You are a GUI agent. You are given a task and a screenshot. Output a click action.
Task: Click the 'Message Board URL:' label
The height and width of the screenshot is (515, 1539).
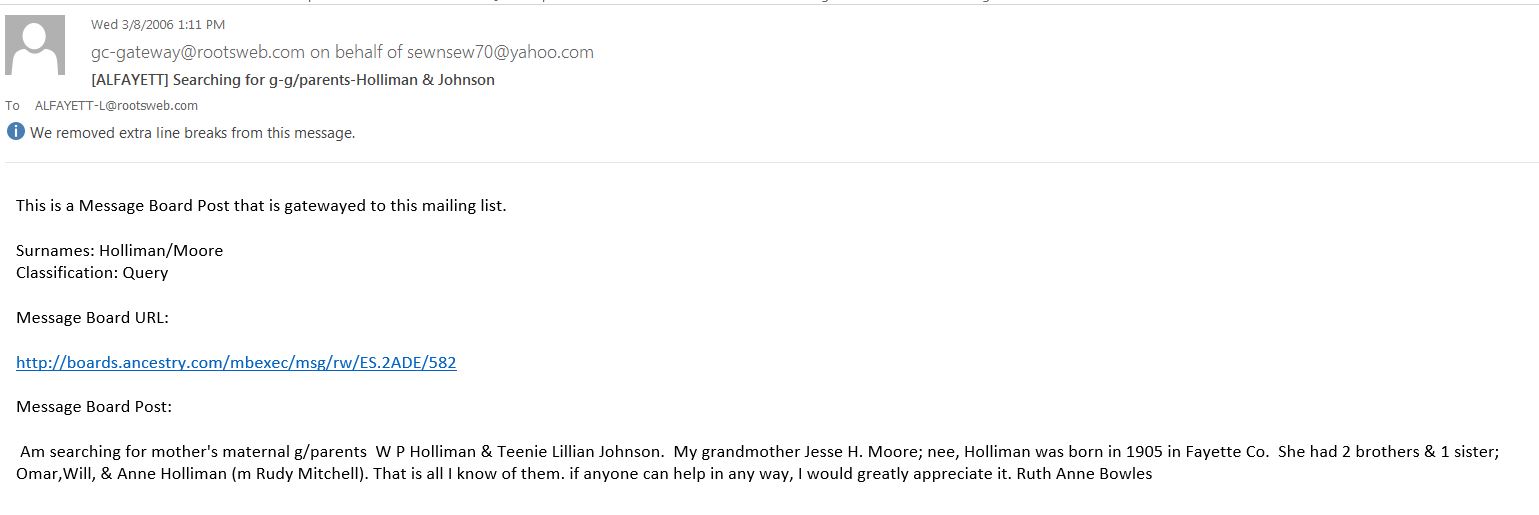tap(93, 318)
